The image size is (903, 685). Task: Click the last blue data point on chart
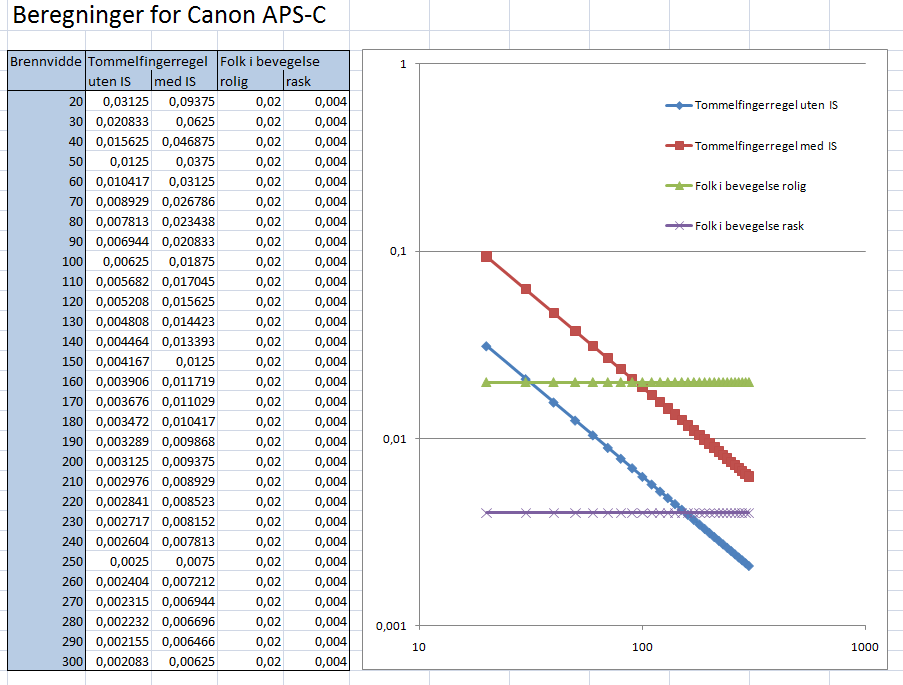(x=749, y=566)
